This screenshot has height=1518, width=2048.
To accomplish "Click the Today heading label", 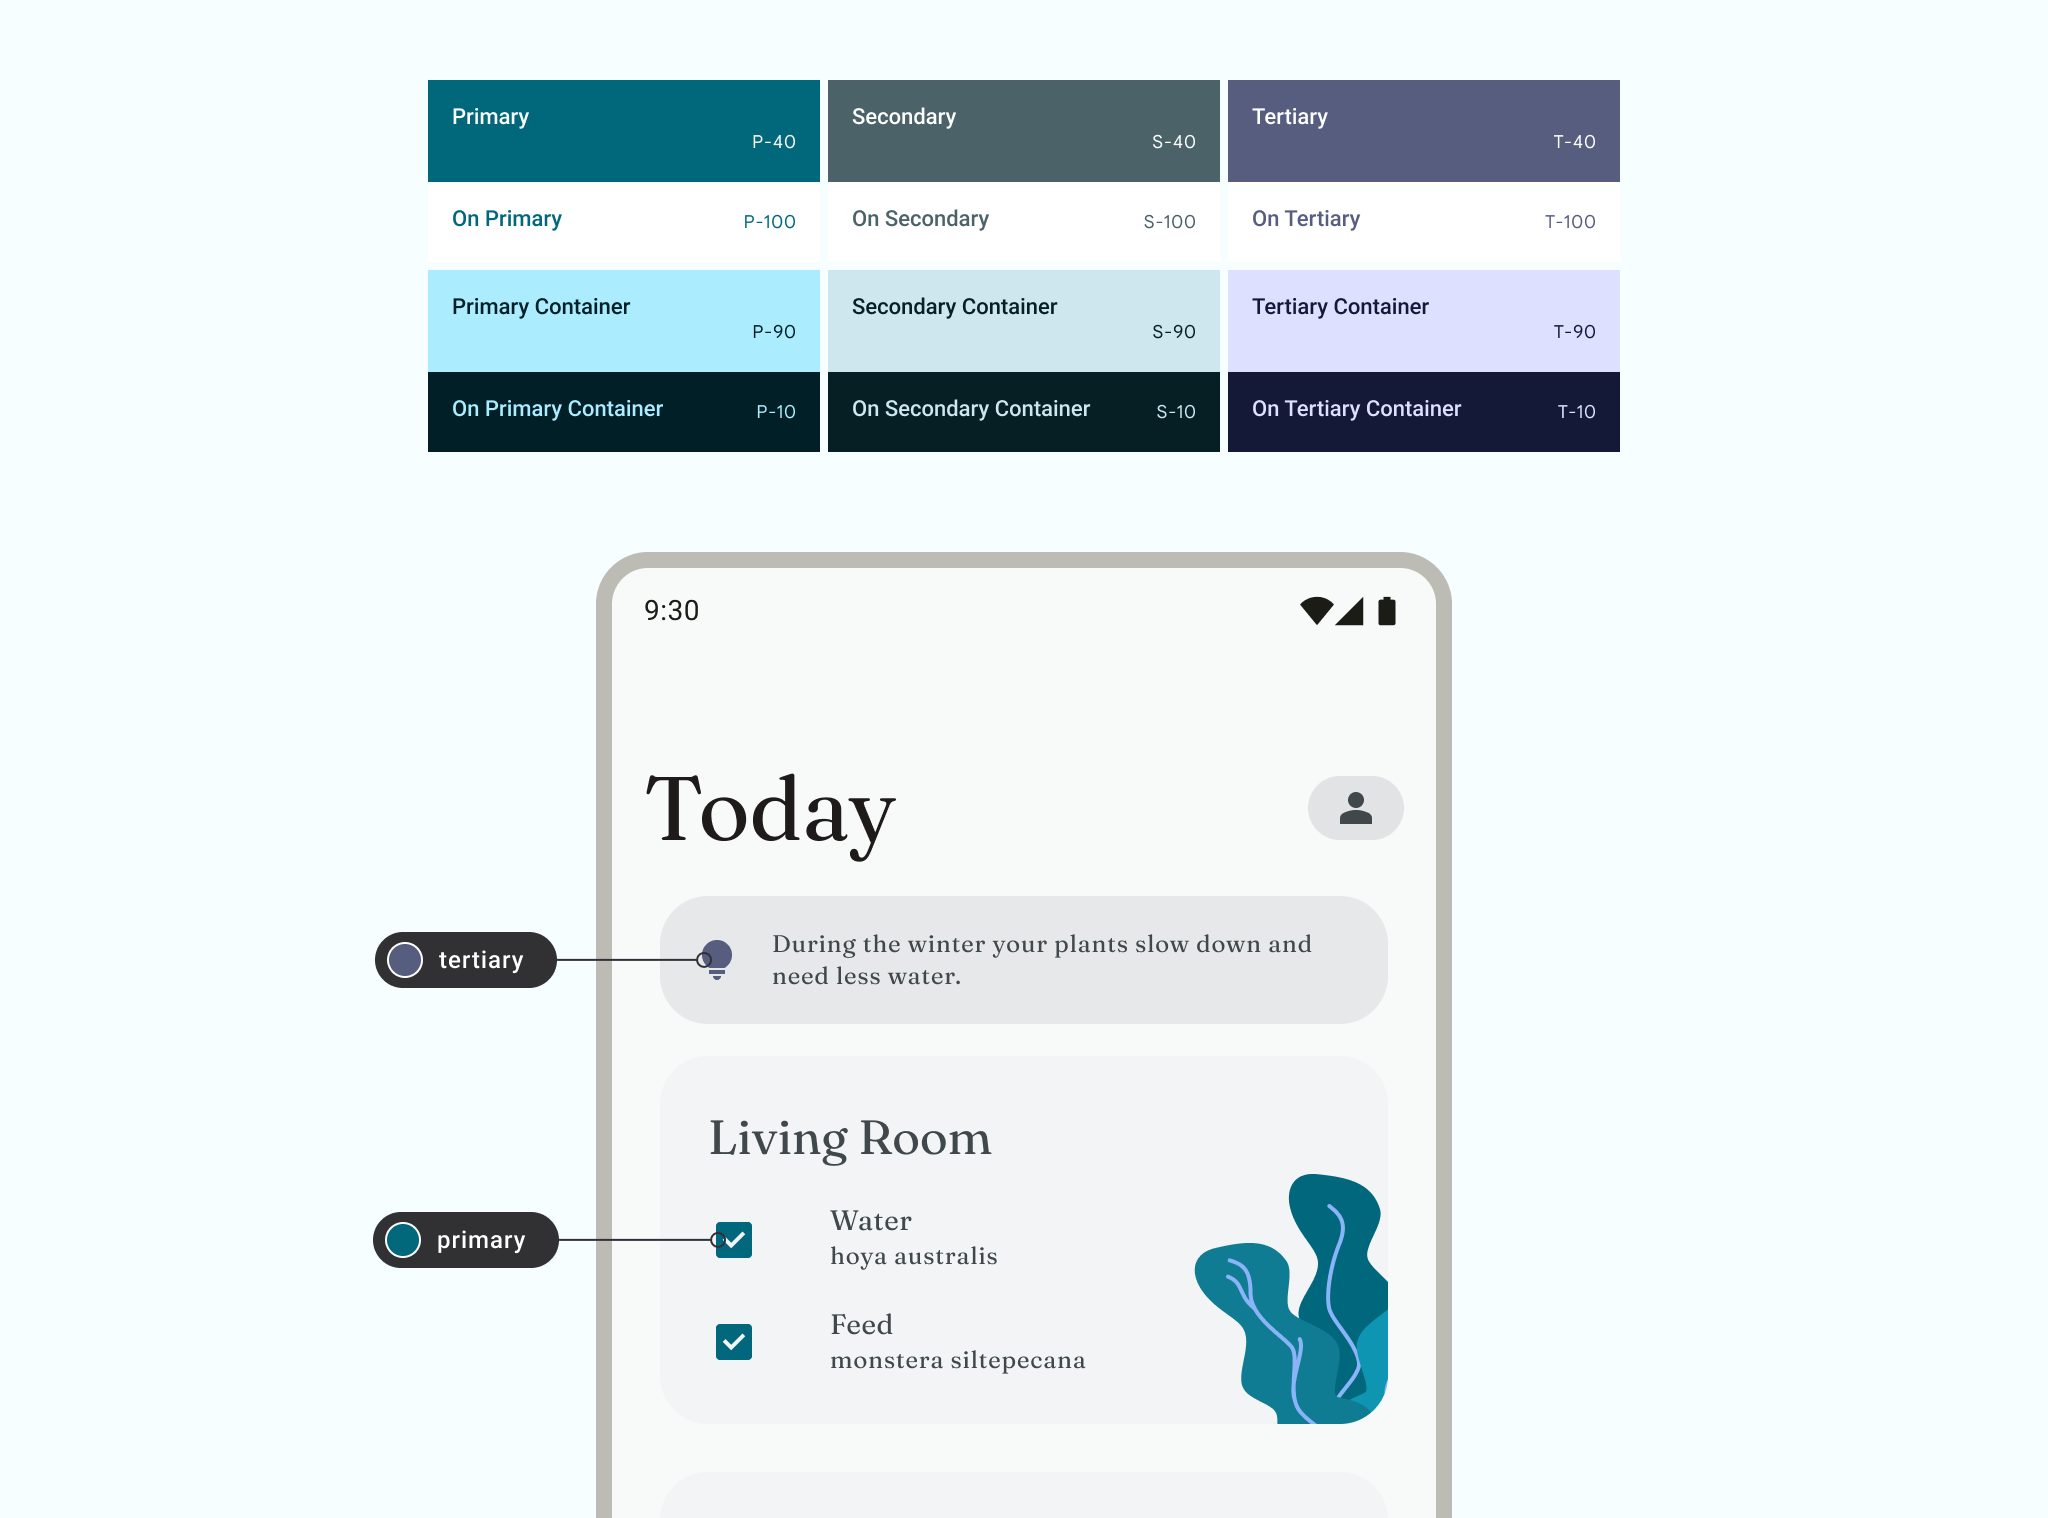I will pos(771,807).
